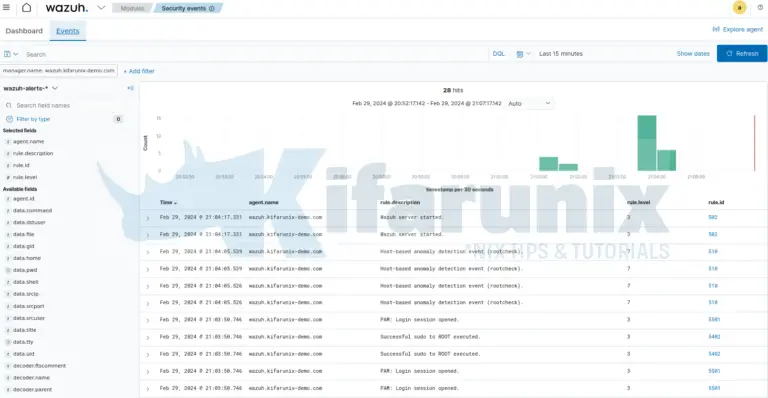Click the rule.id column header
Image resolution: width=768 pixels, height=398 pixels.
(716, 202)
